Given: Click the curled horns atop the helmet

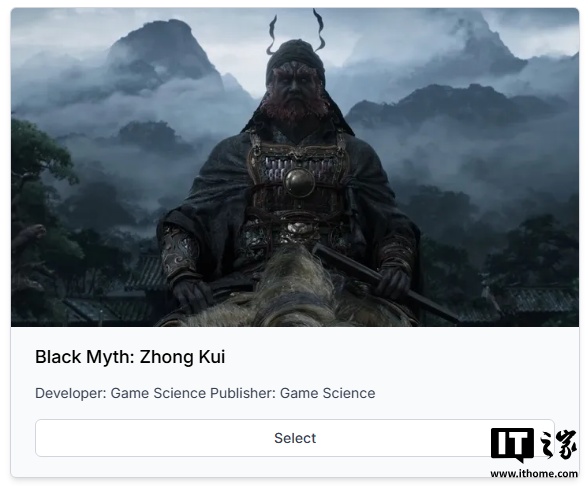Looking at the screenshot, I should point(296,32).
